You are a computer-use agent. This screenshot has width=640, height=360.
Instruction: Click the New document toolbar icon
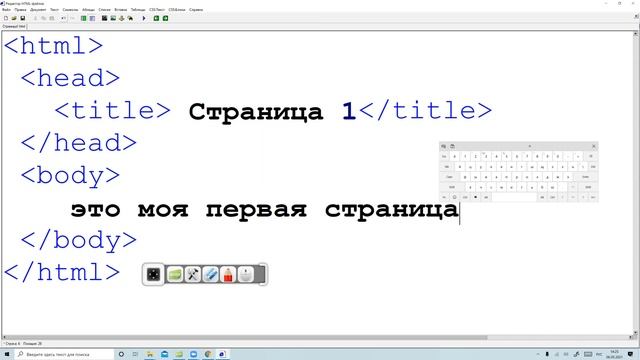6,18
